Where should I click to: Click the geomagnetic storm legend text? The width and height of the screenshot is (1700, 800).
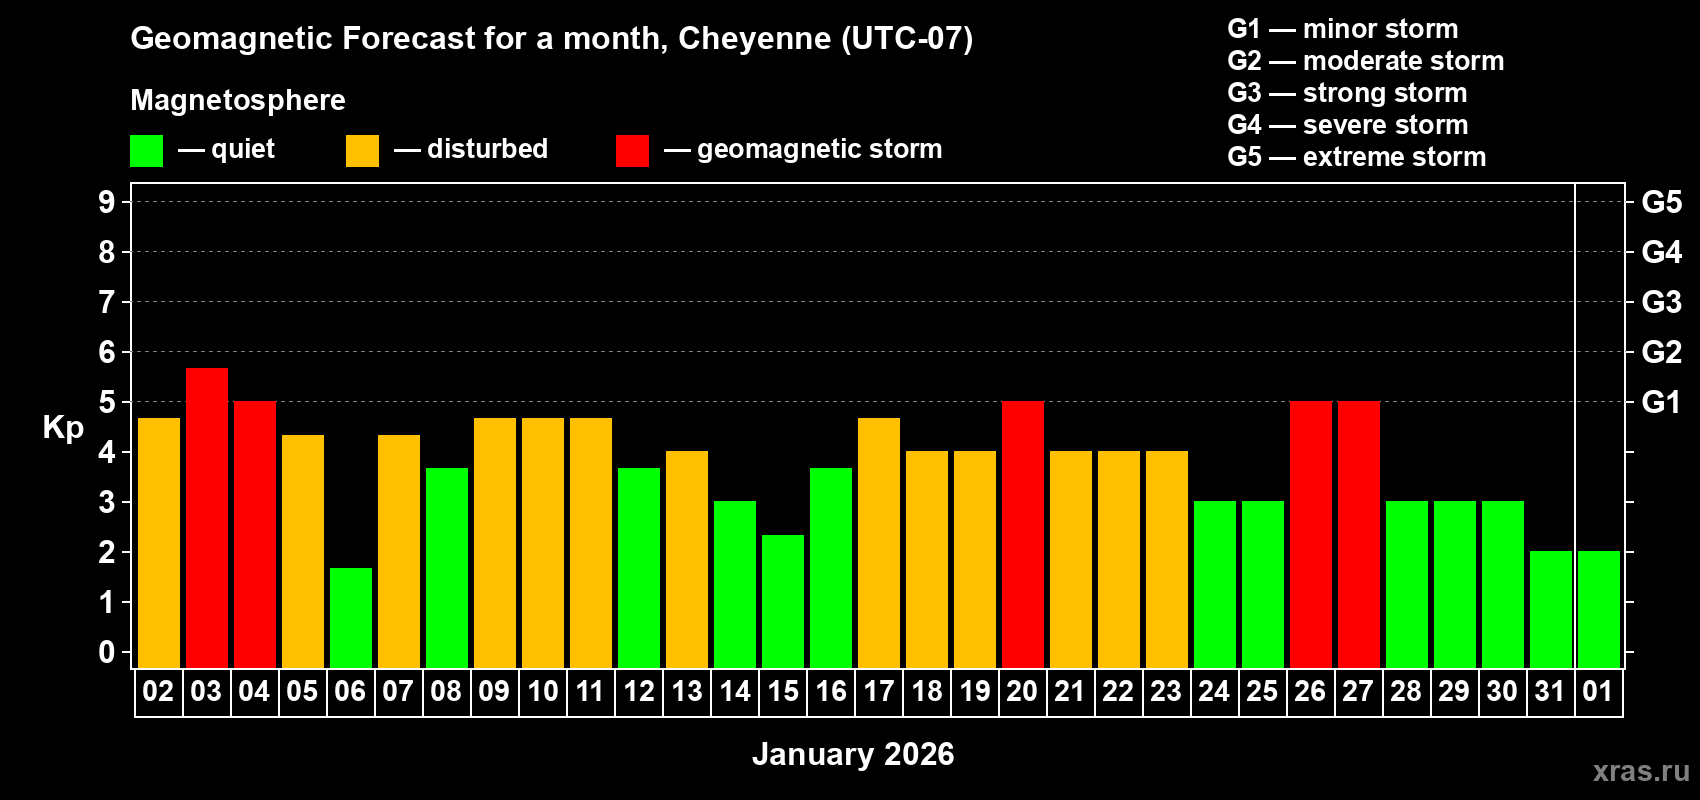[x=820, y=150]
